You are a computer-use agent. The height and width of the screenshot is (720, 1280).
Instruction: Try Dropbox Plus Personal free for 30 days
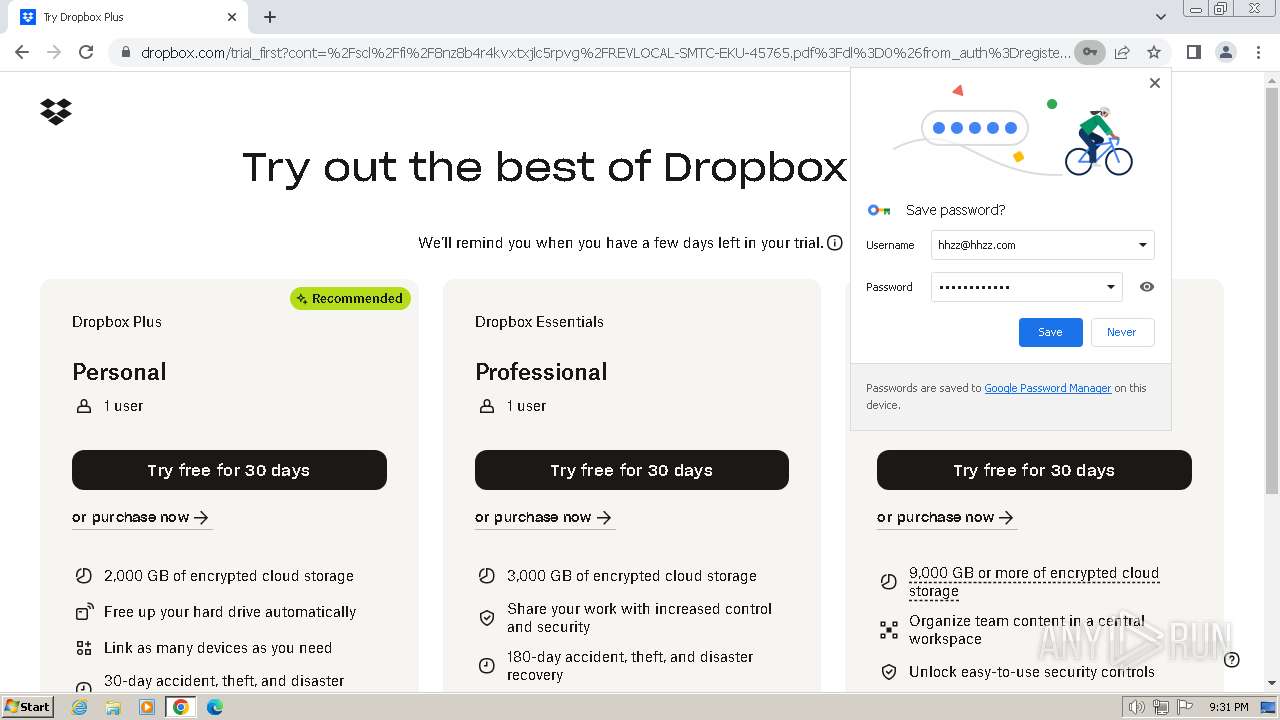click(x=229, y=470)
